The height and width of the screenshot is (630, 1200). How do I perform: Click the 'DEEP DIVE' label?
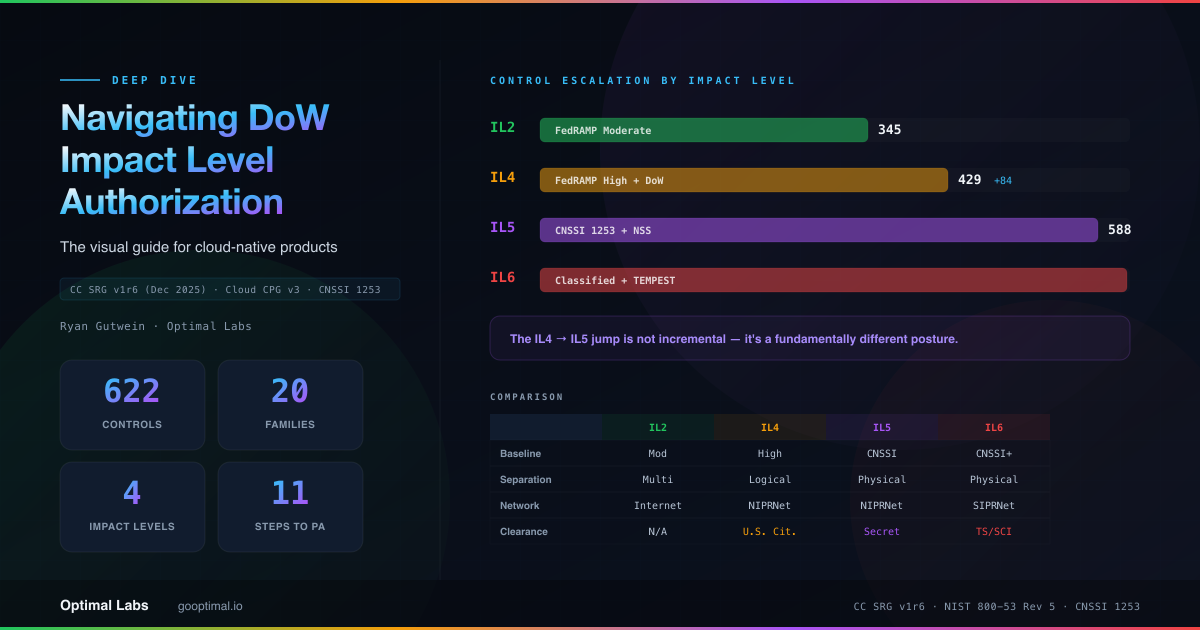pyautogui.click(x=155, y=80)
